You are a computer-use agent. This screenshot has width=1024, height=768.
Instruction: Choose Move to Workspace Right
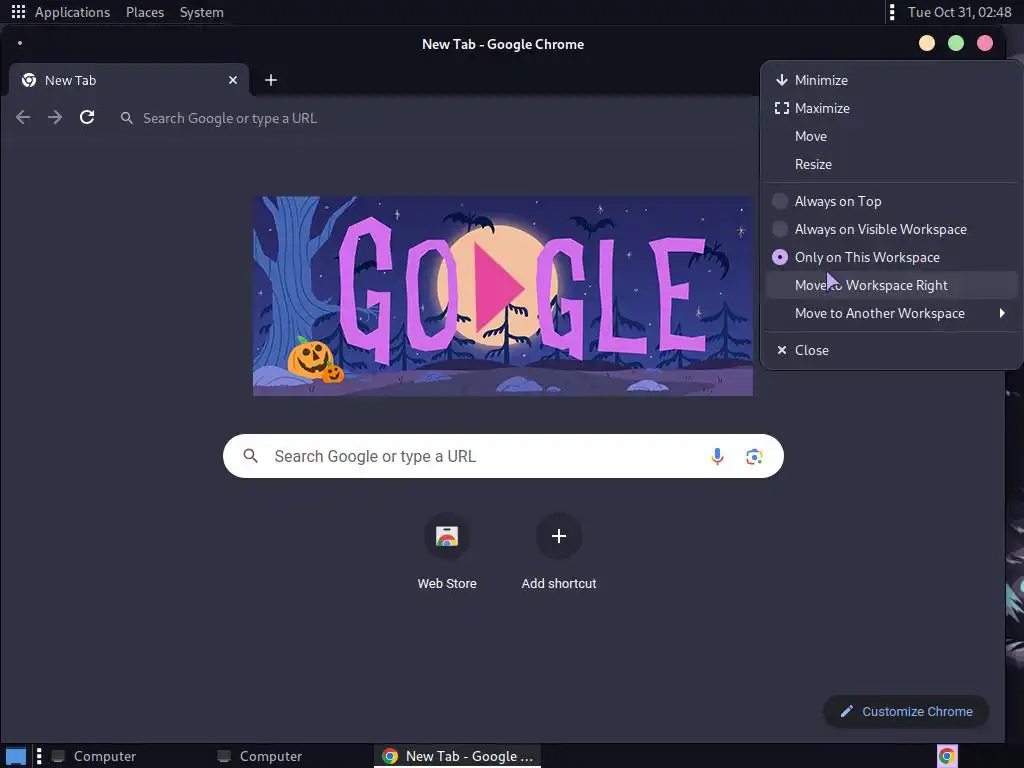click(891, 285)
